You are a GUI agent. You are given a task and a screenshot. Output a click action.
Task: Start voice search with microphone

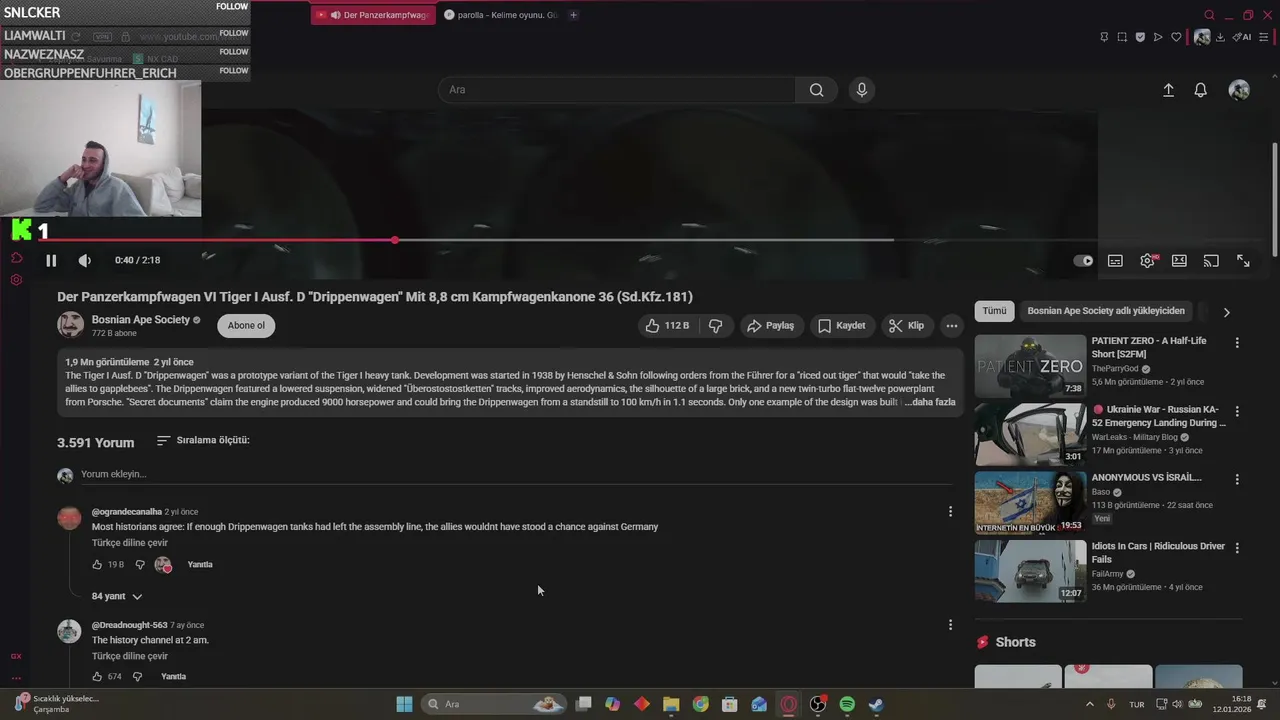click(862, 90)
